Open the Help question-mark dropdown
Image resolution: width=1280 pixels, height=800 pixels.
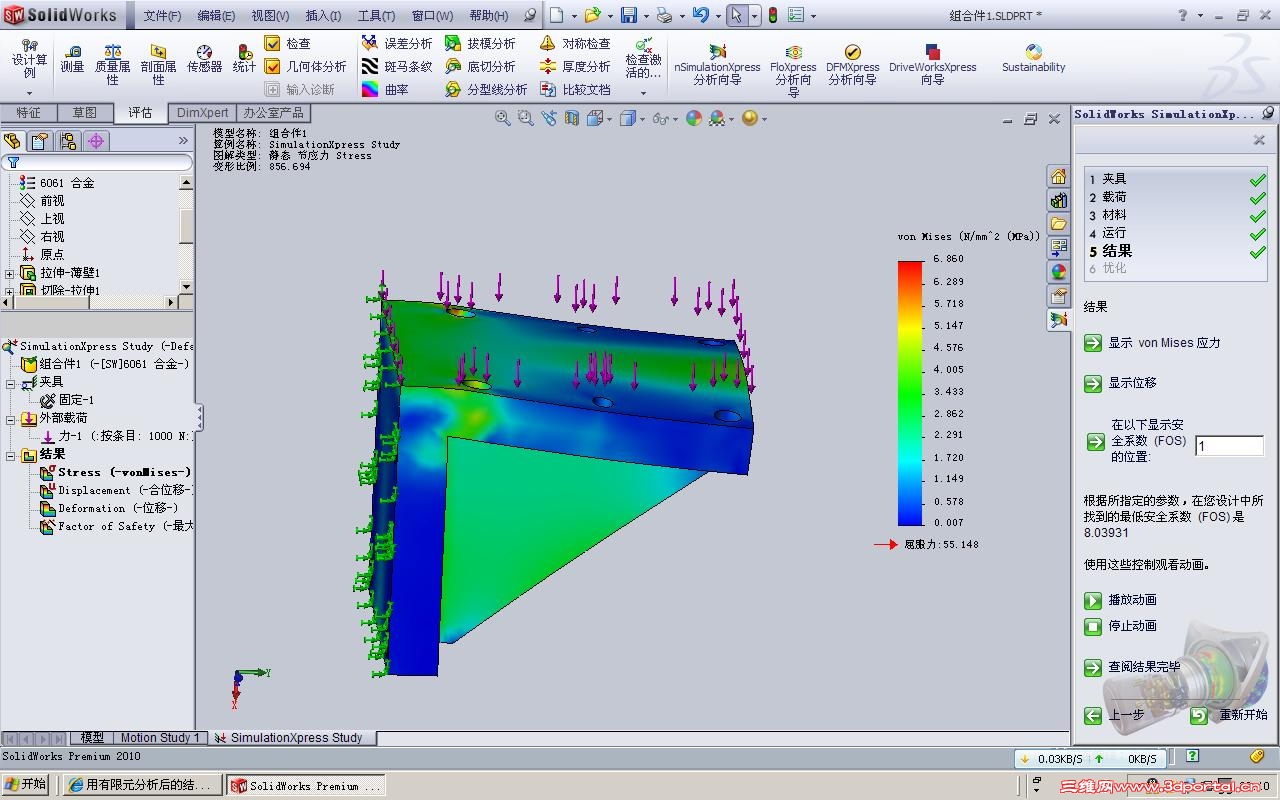click(x=1199, y=16)
